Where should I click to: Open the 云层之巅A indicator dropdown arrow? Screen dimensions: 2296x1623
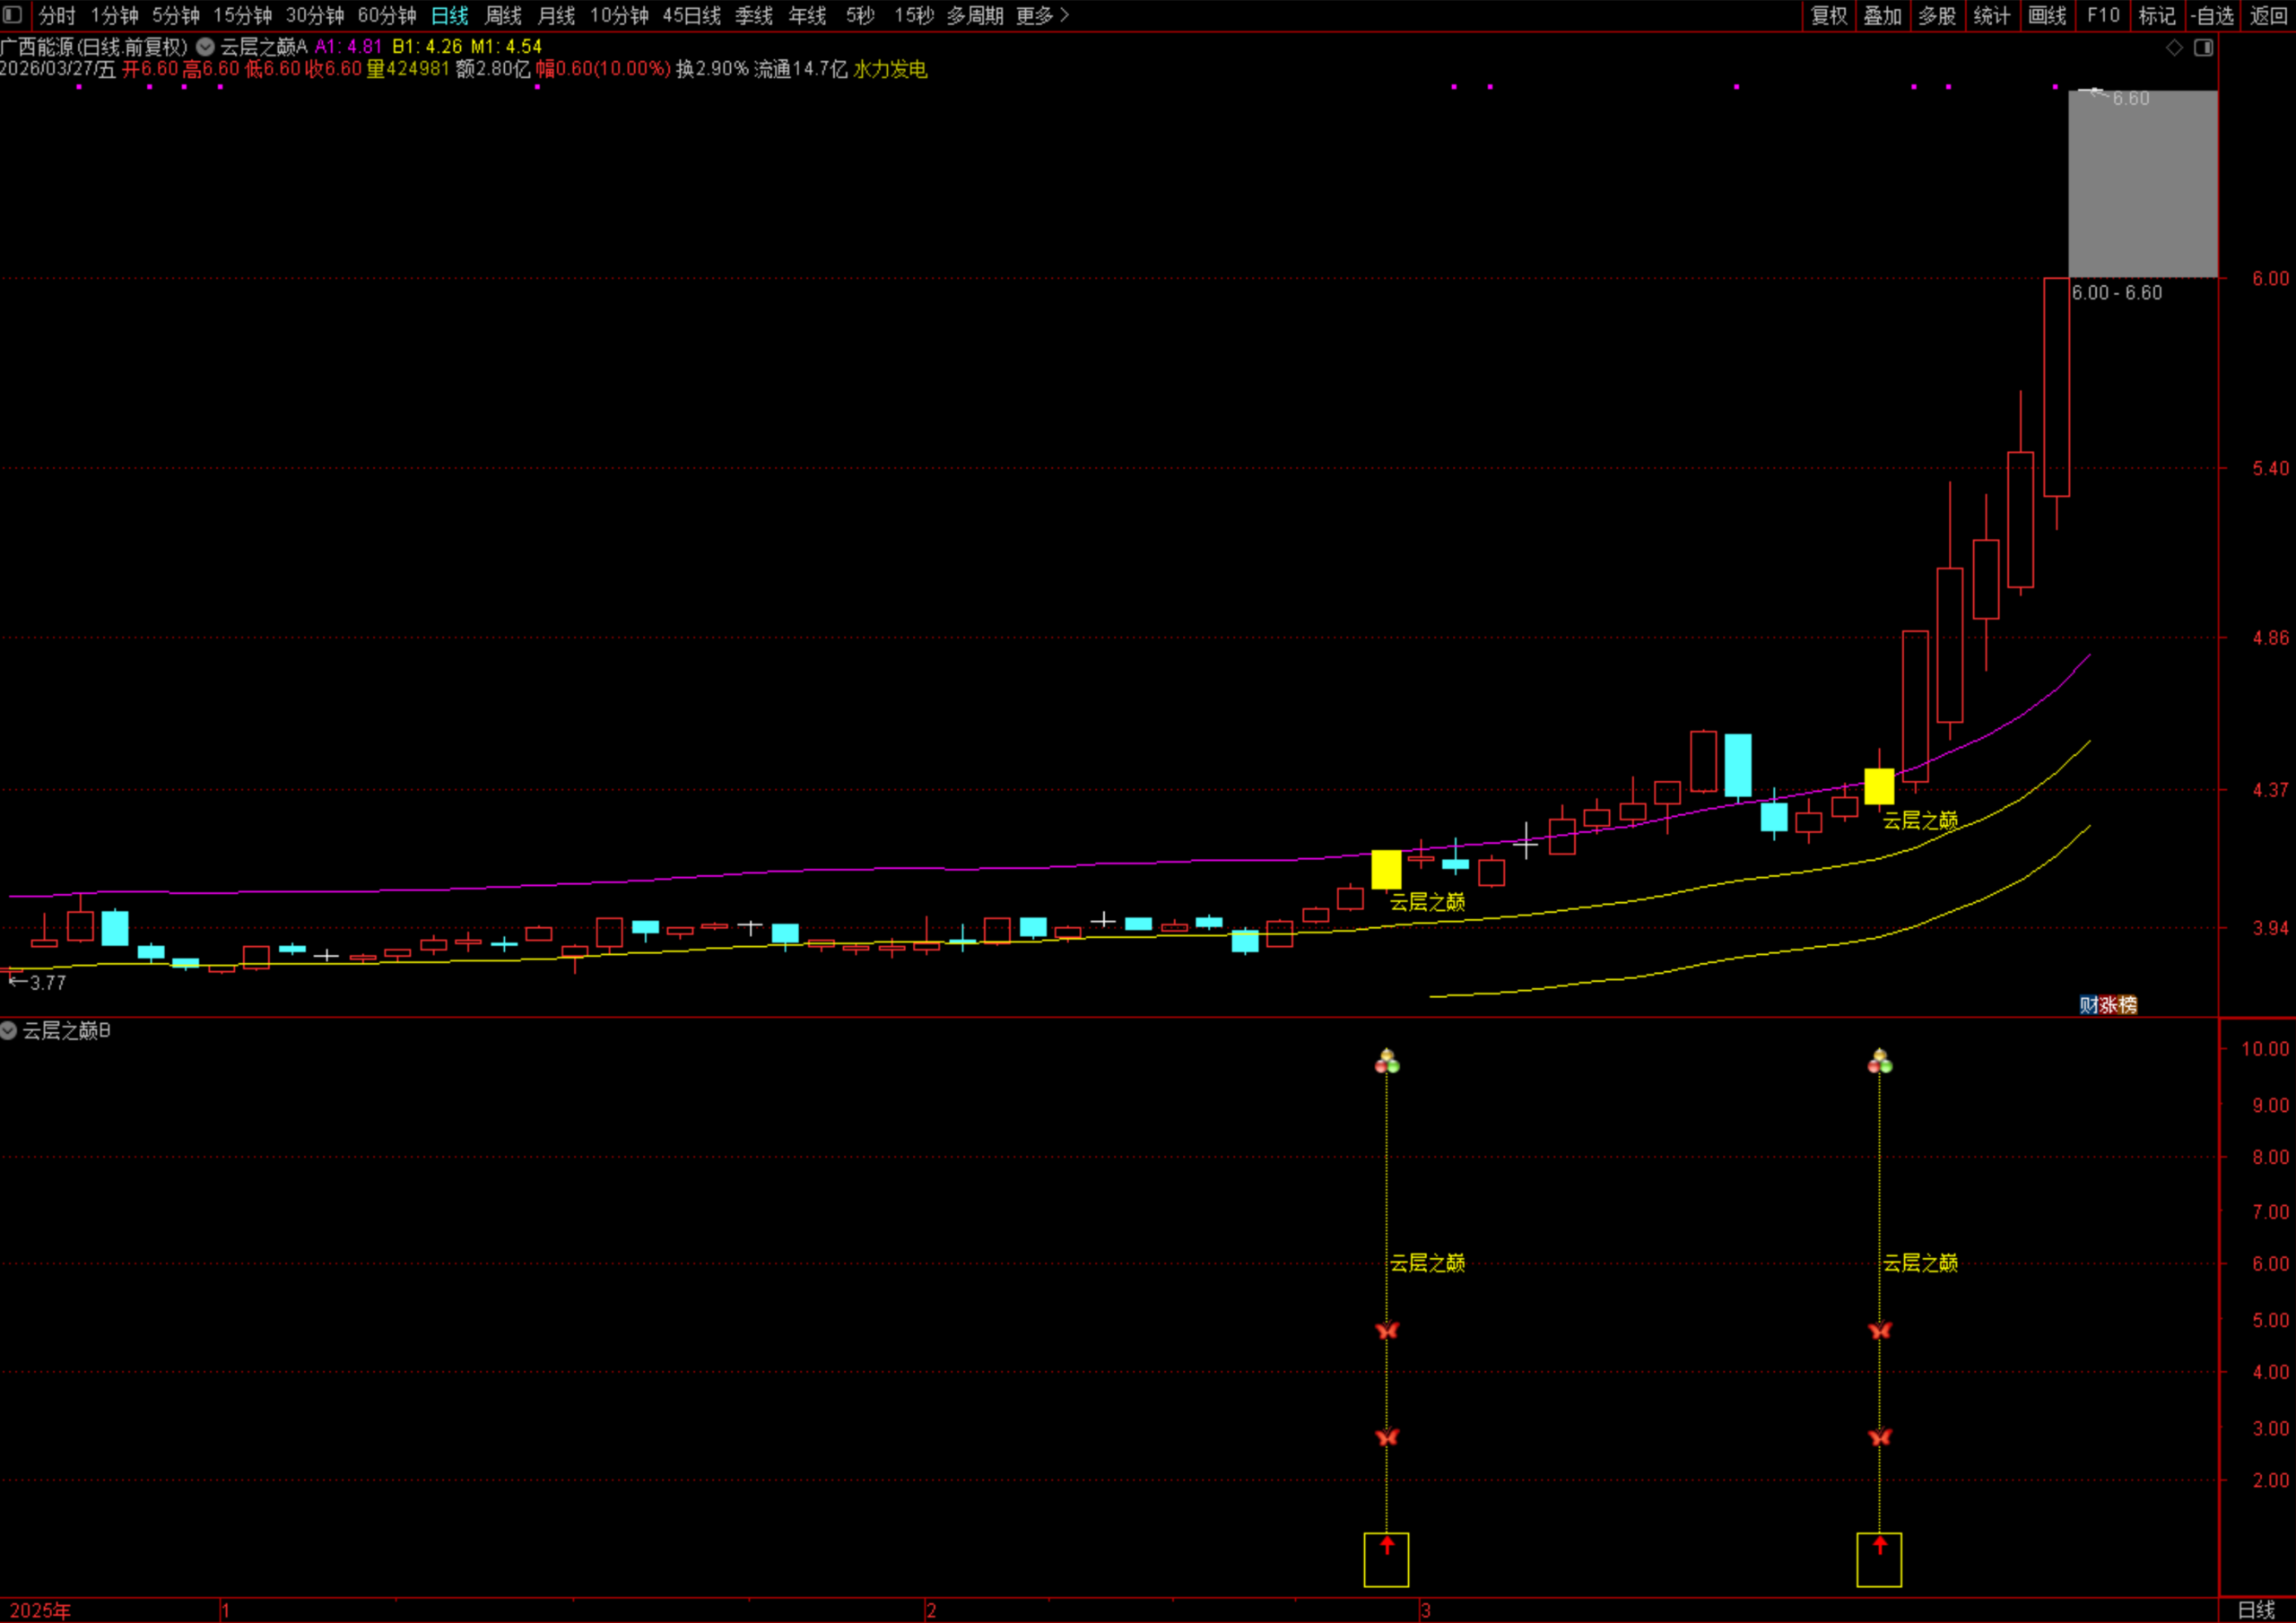205,46
